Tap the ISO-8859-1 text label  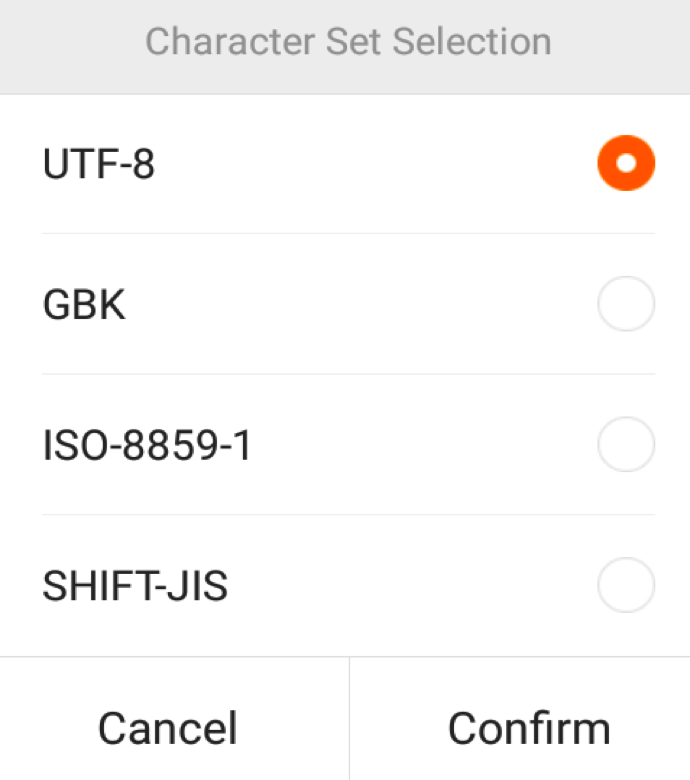tap(147, 445)
